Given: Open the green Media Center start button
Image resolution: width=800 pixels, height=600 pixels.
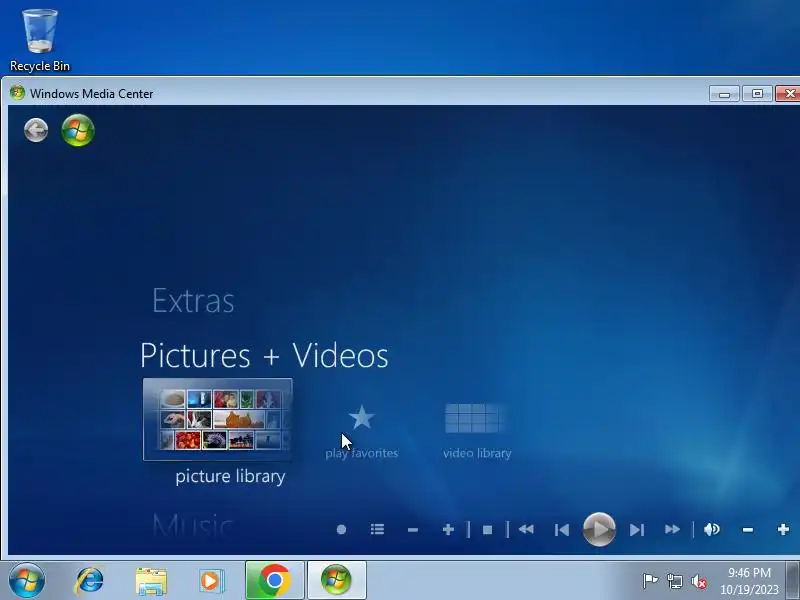Looking at the screenshot, I should click(78, 130).
